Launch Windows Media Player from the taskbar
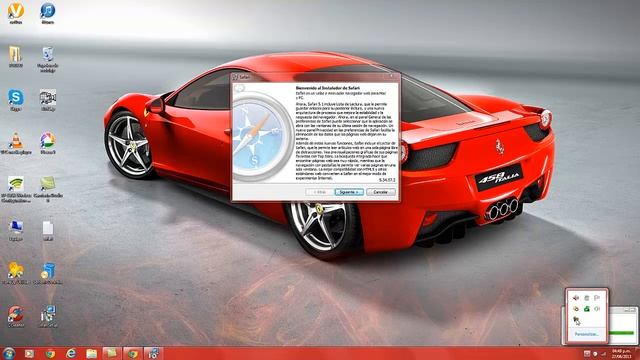 pos(29,353)
